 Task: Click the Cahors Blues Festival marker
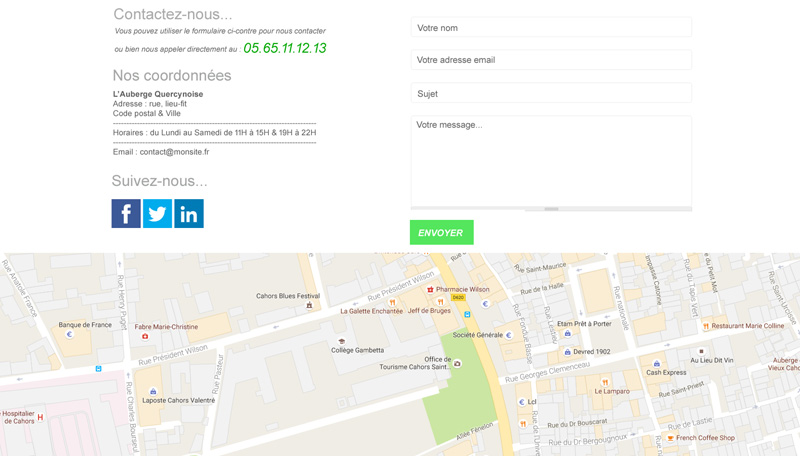(309, 305)
